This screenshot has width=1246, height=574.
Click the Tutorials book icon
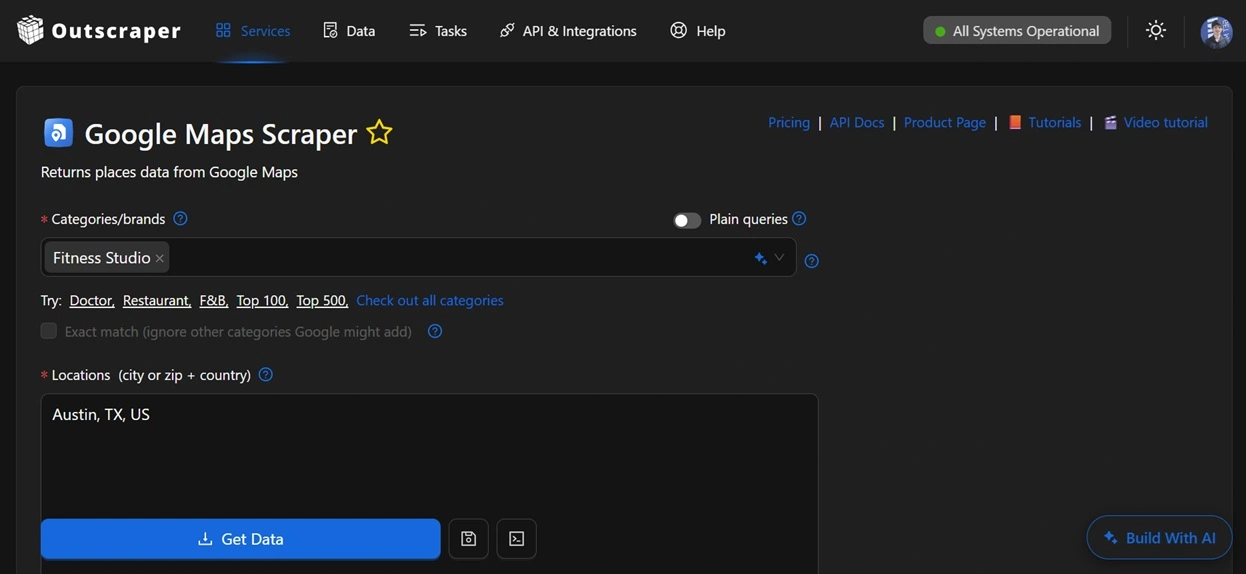(x=1015, y=122)
